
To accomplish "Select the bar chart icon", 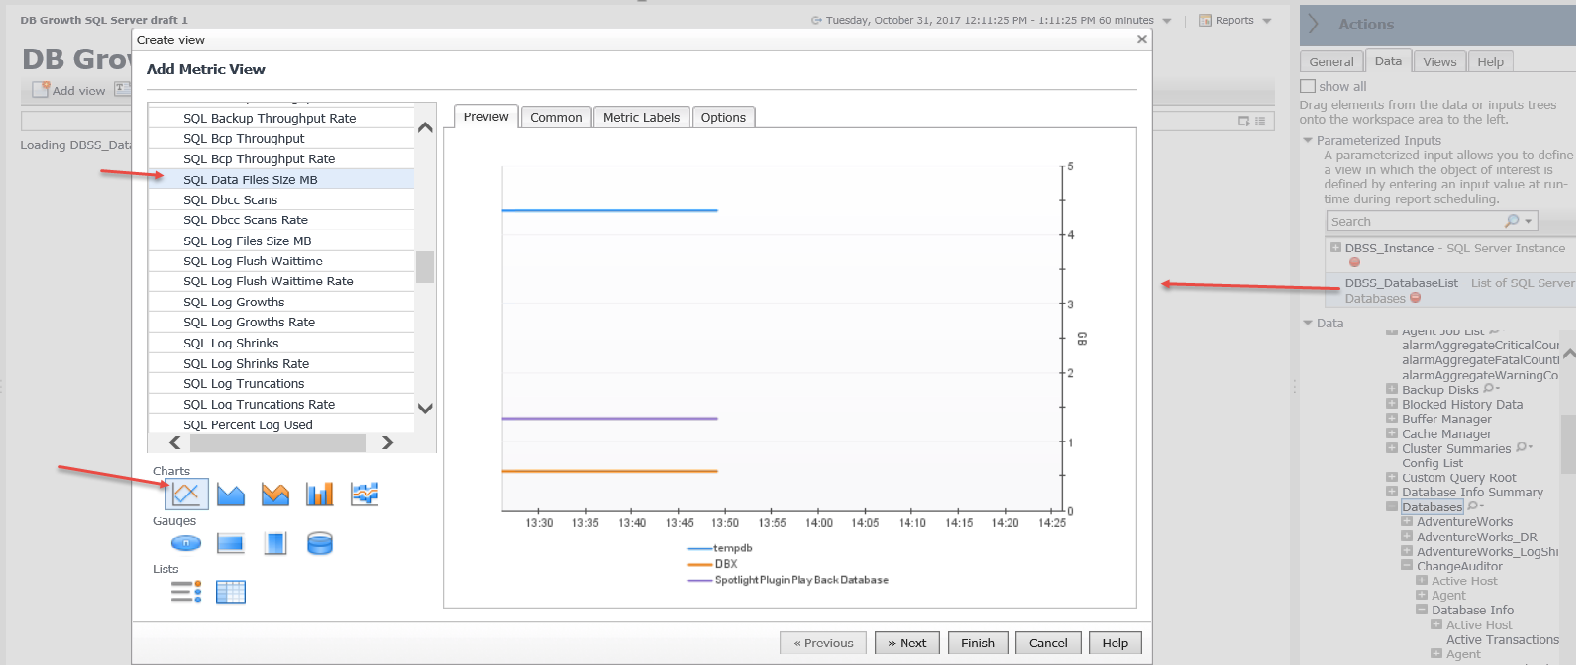I will 320,494.
